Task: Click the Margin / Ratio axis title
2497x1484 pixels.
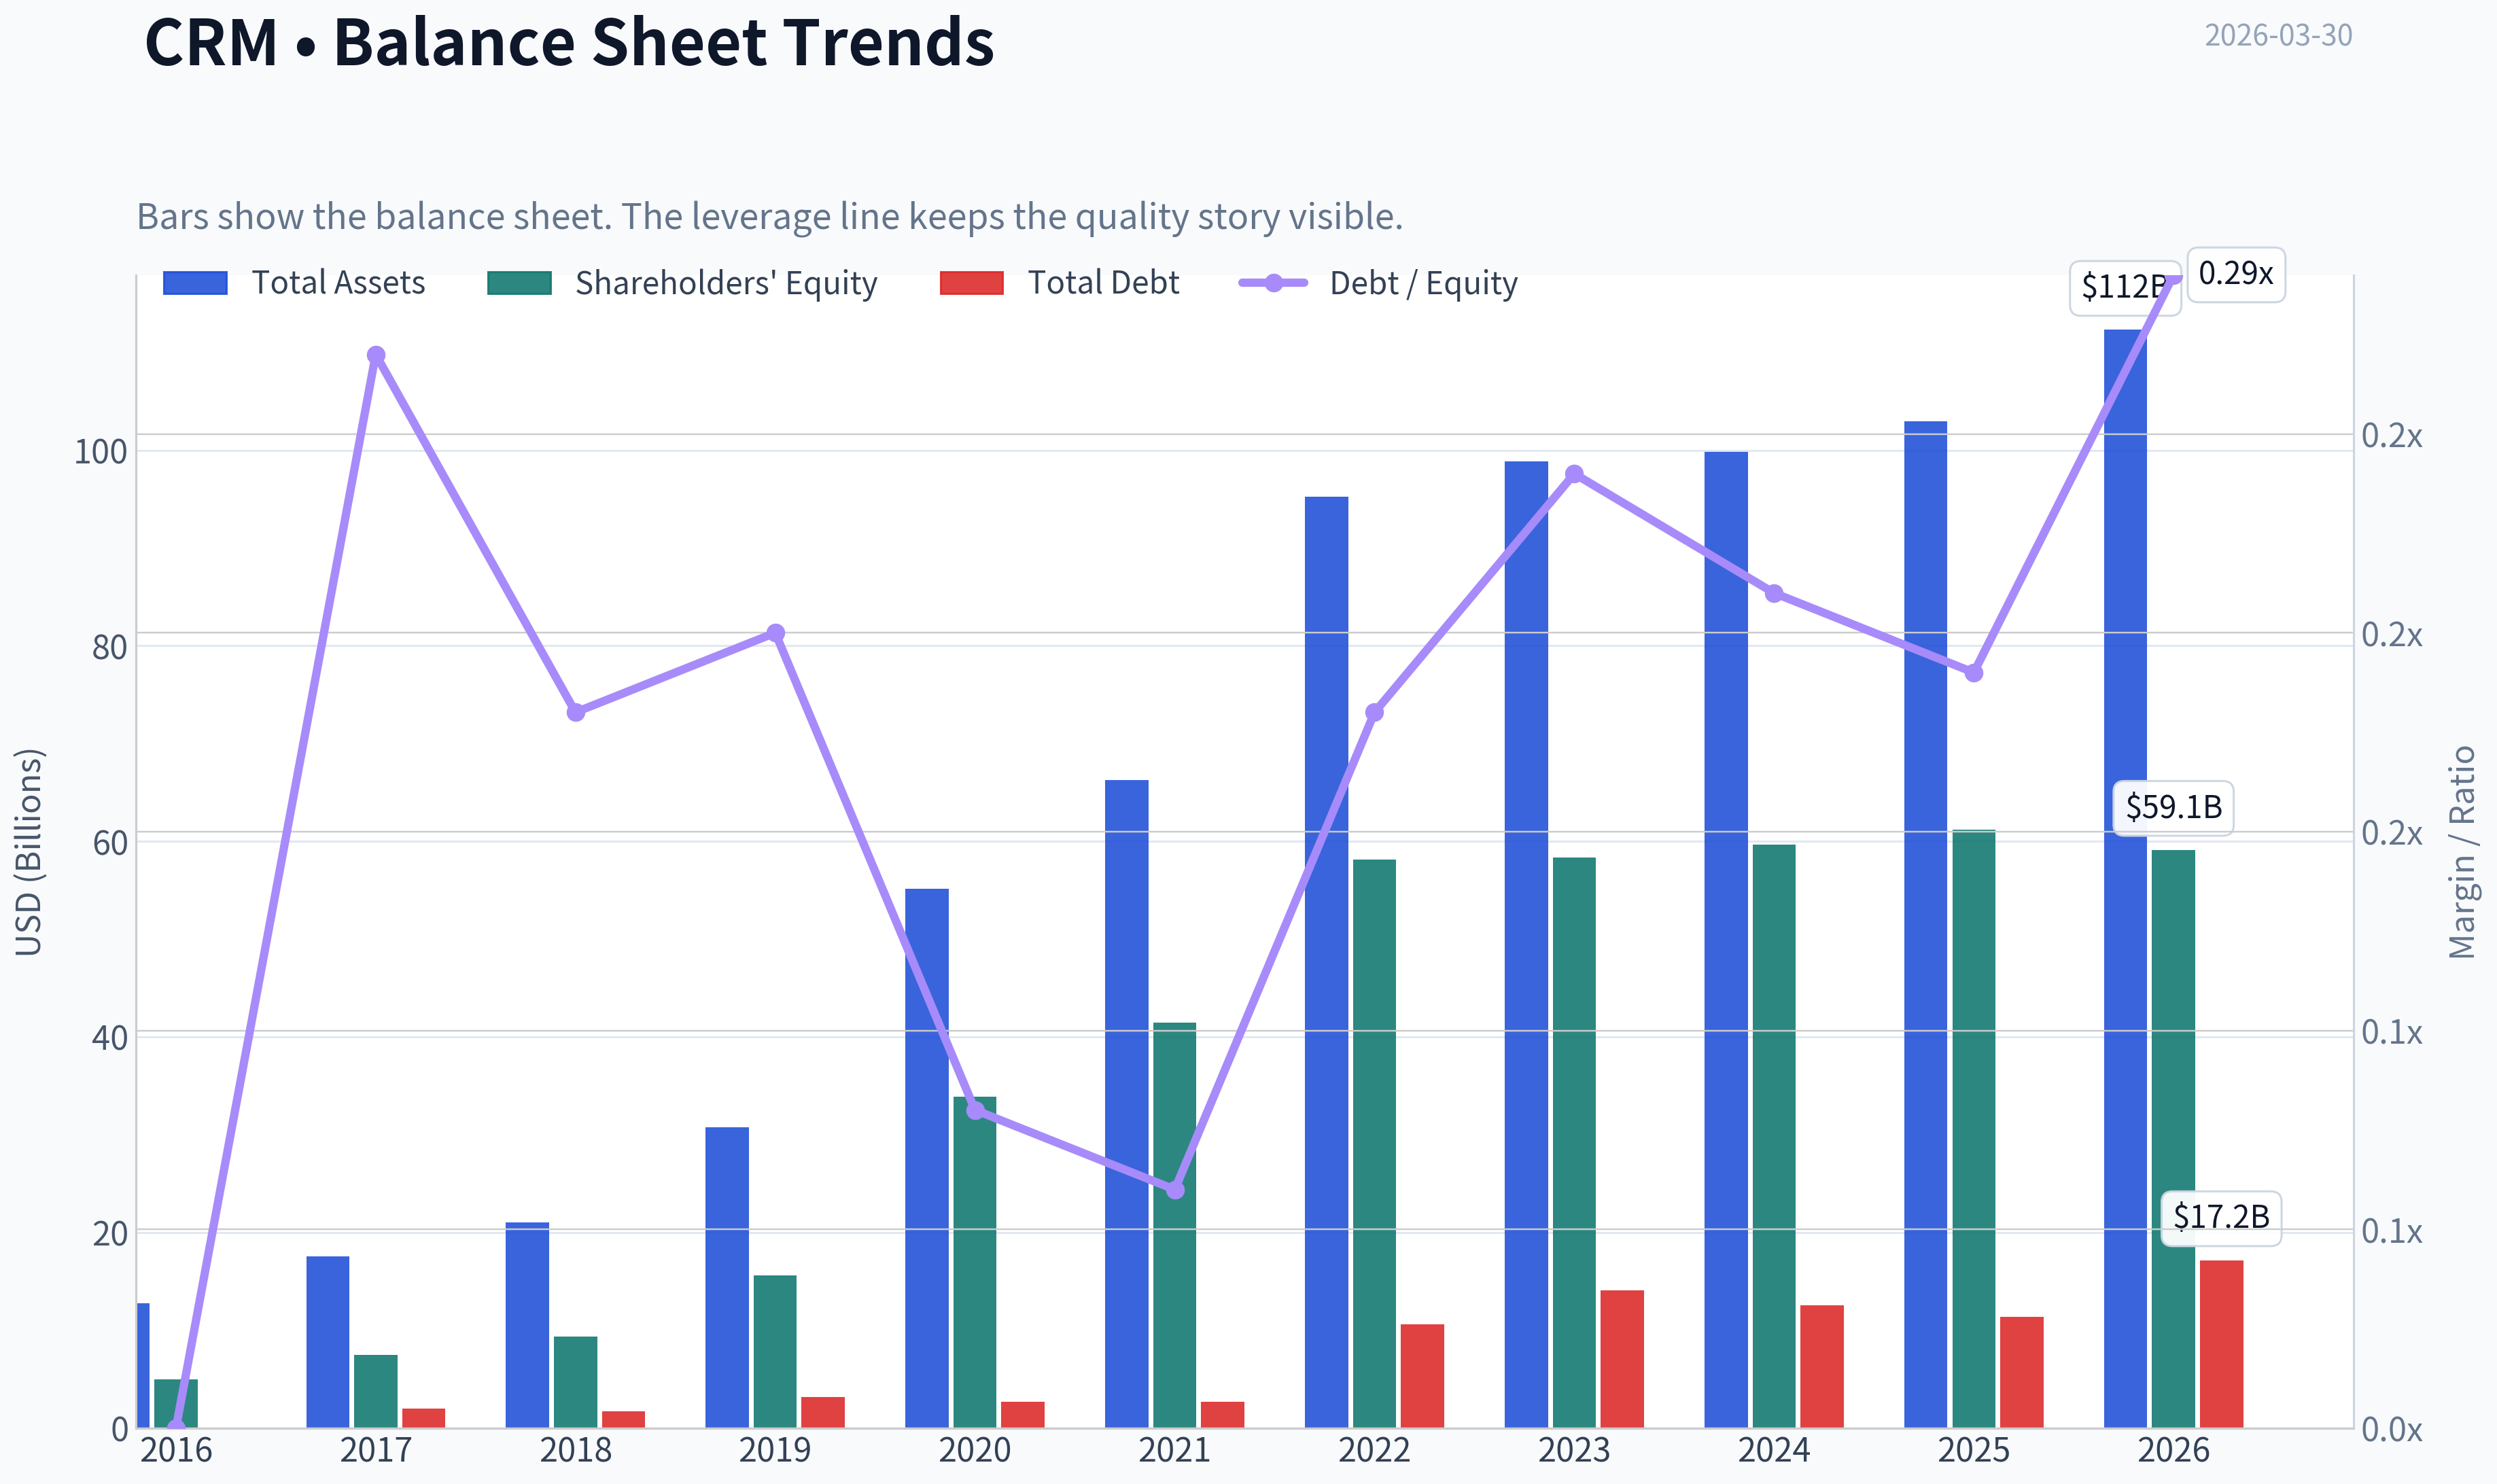Action: (2462, 852)
